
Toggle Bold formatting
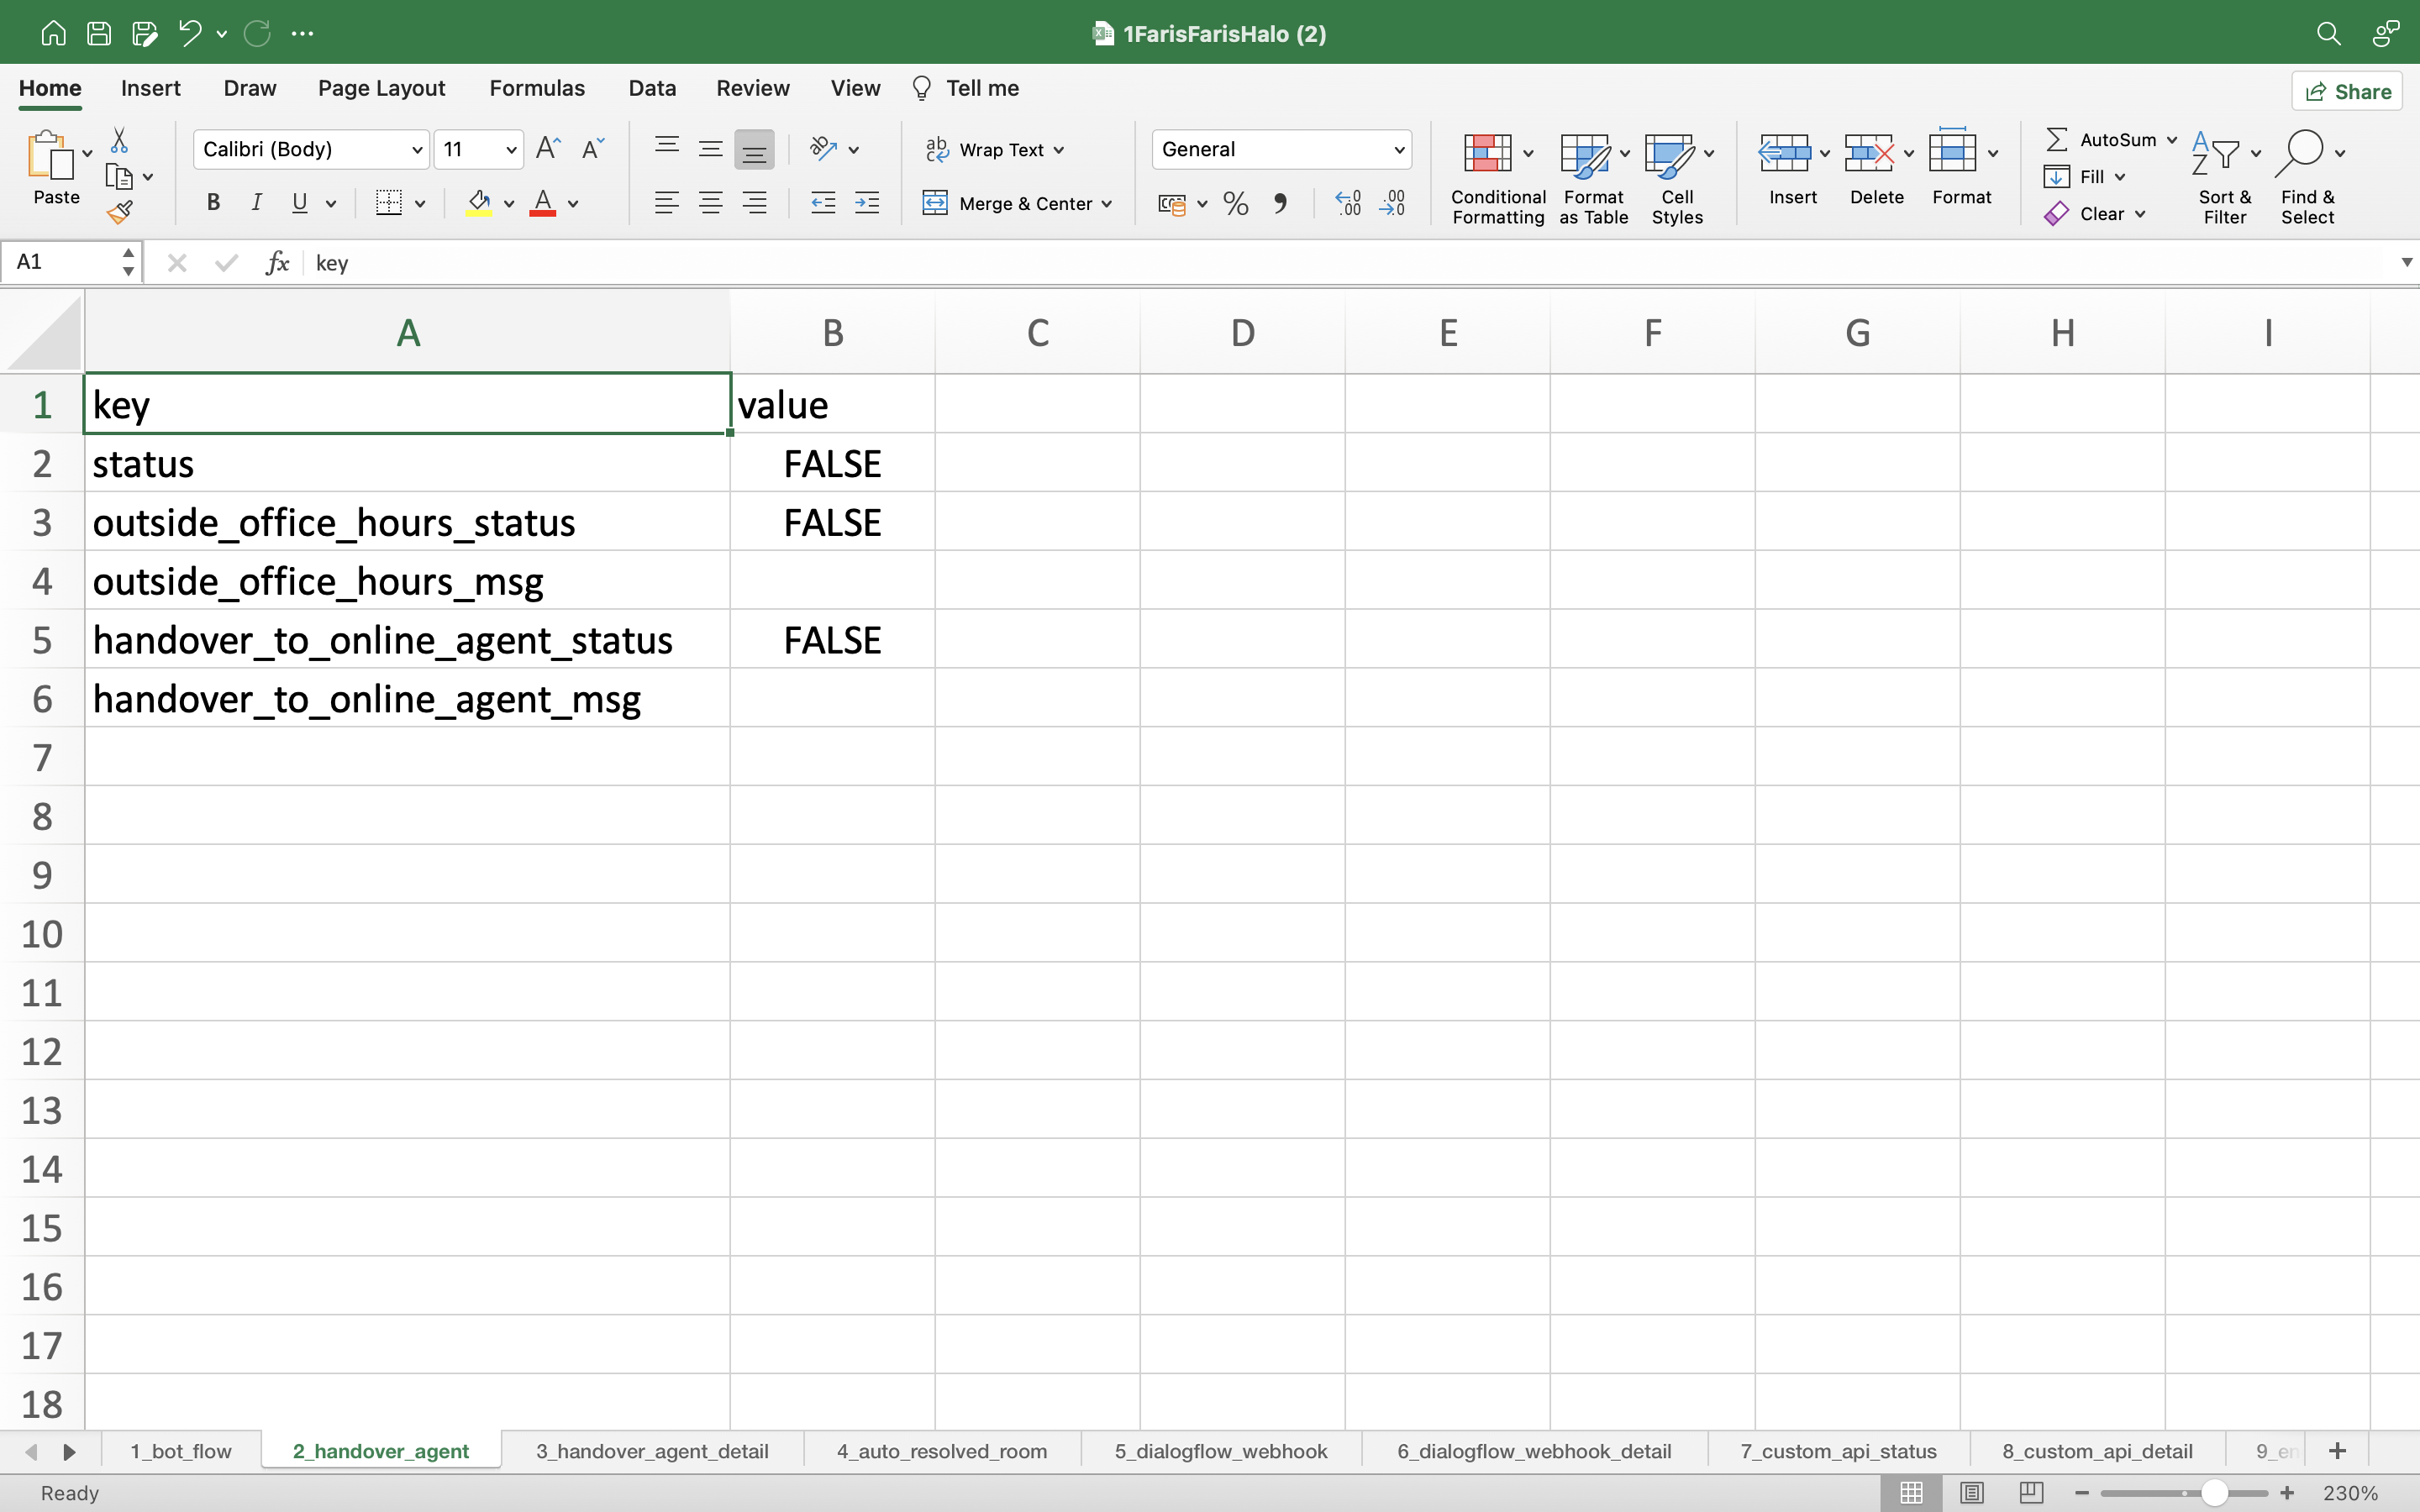[x=213, y=204]
